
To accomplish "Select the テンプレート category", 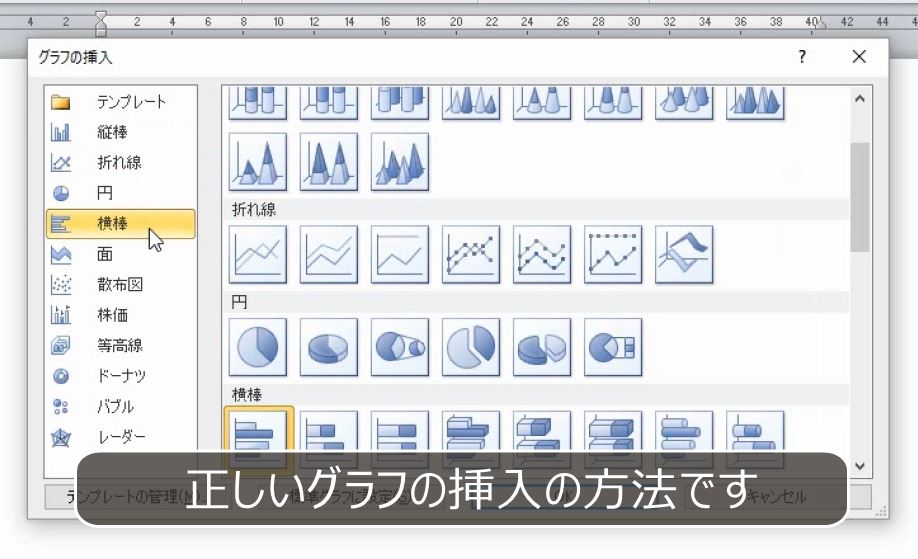I will tap(120, 102).
